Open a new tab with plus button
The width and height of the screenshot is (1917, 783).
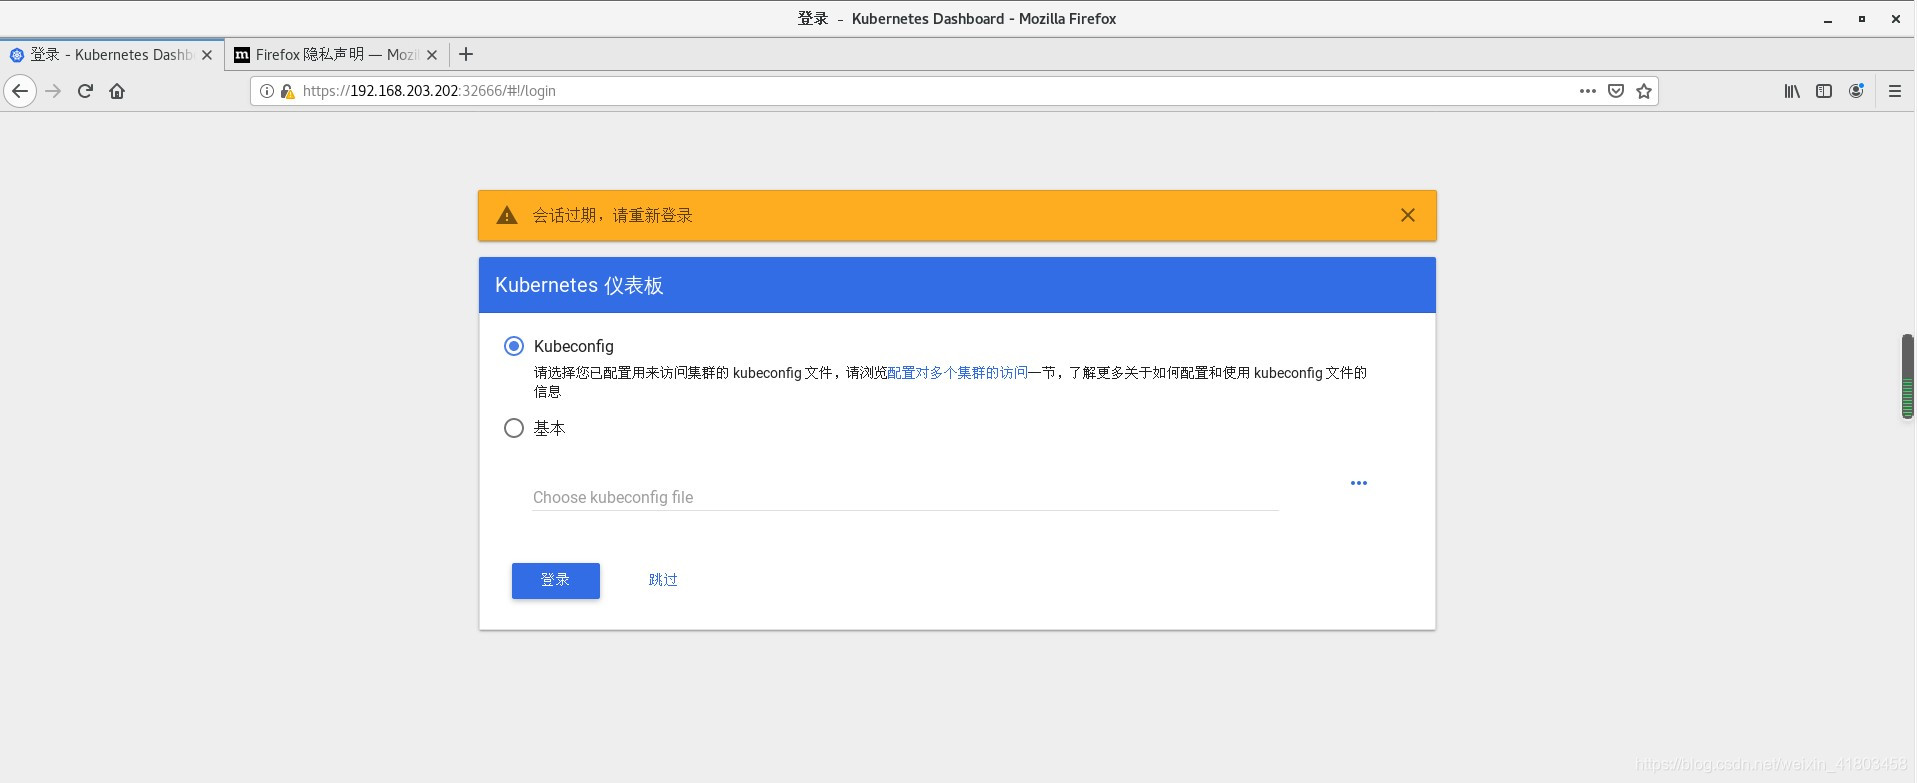click(x=466, y=54)
